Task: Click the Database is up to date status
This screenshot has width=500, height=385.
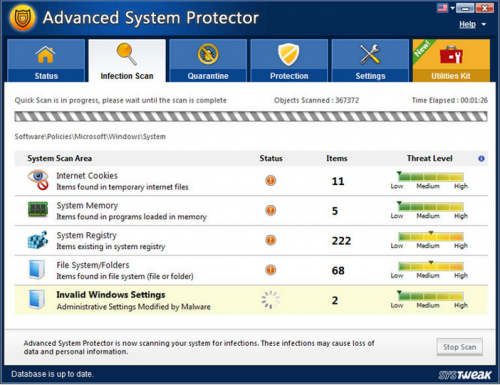Action: tap(52, 374)
